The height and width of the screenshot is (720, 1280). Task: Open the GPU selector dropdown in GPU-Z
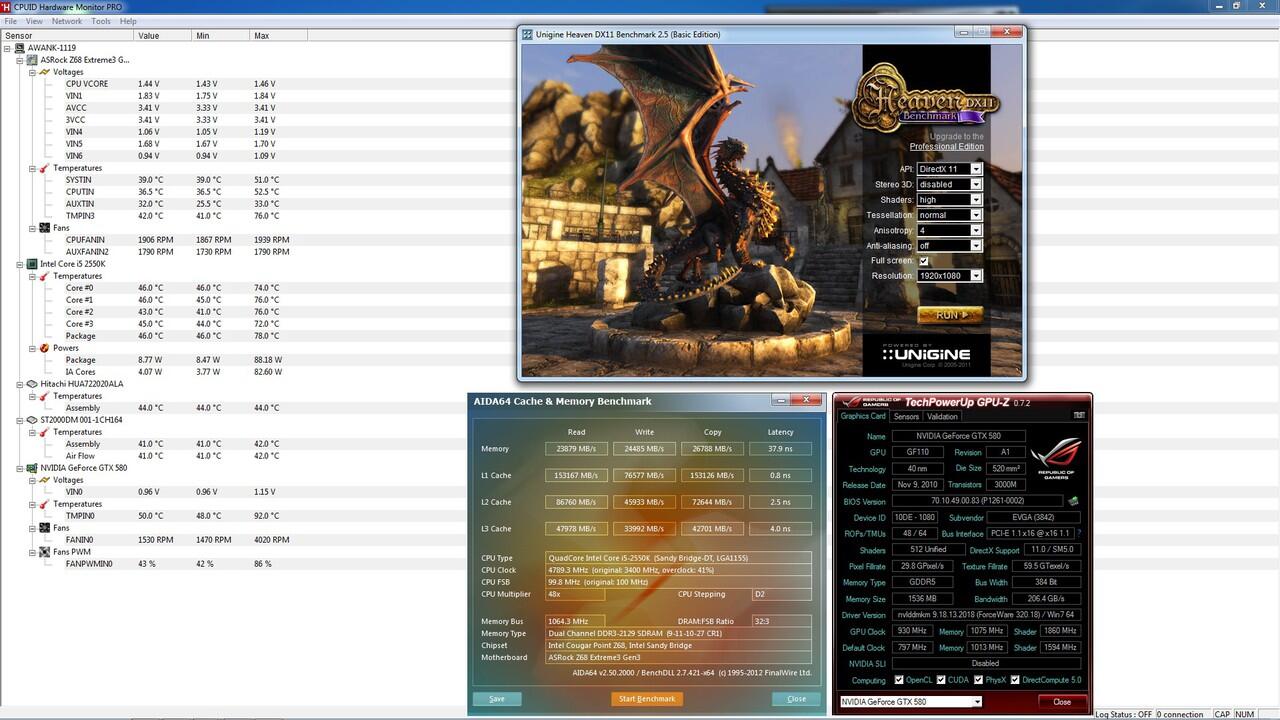coord(910,701)
